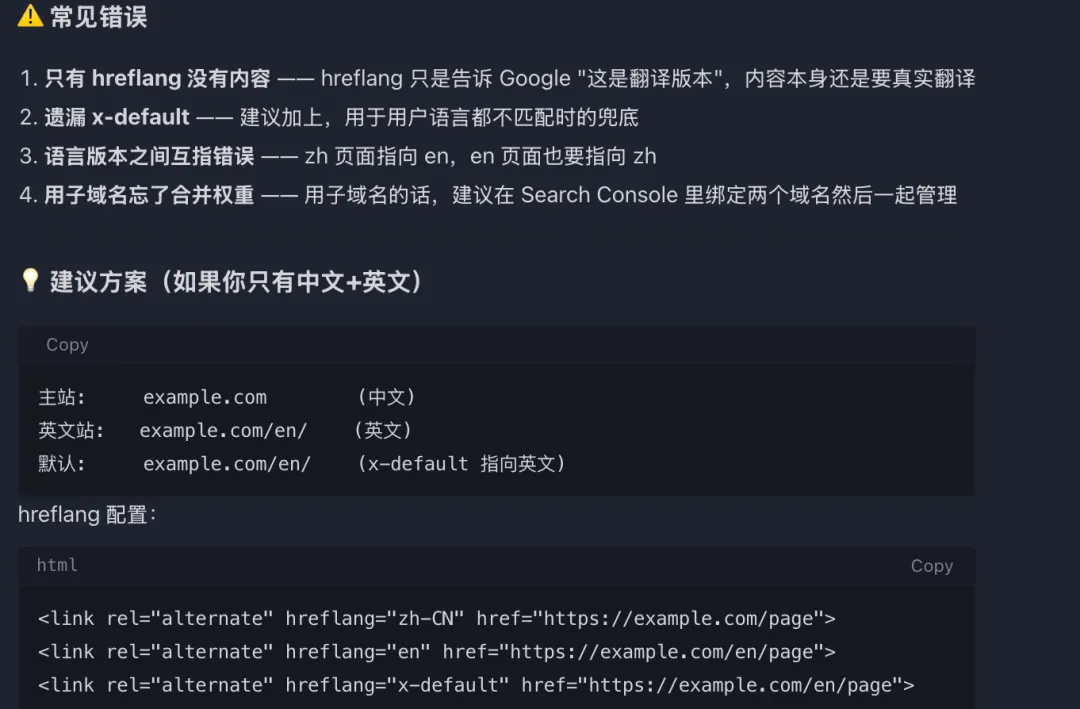
Task: Click the lightbulb emoji icon
Action: pyautogui.click(x=30, y=280)
